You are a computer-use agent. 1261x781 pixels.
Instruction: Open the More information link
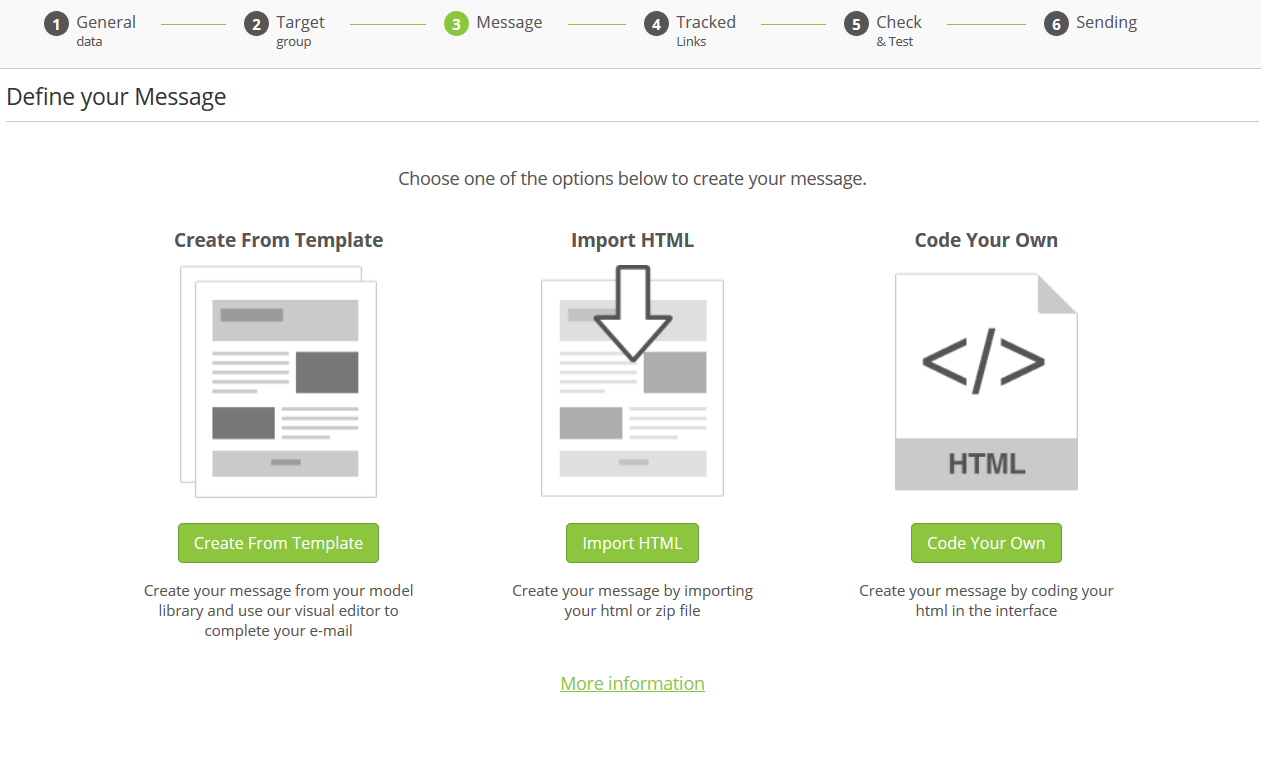point(632,683)
